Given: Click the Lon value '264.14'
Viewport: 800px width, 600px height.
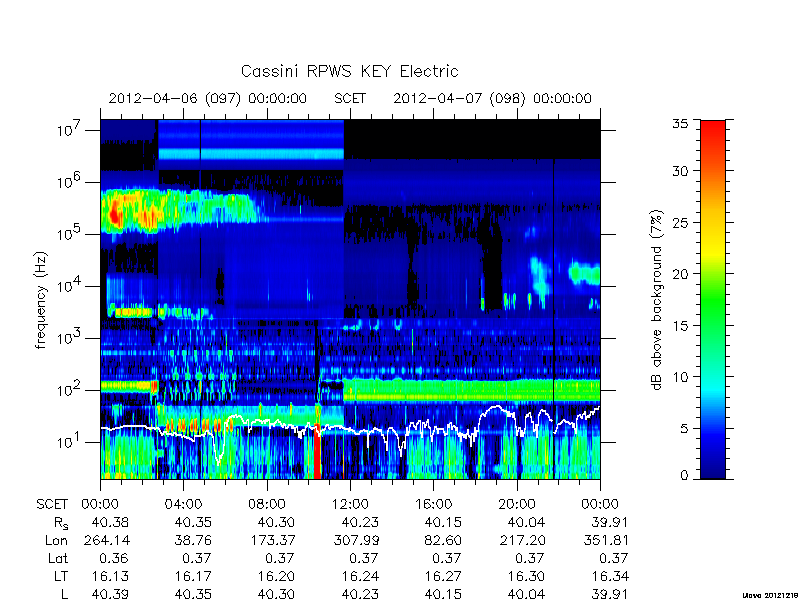Looking at the screenshot, I should tap(106, 540).
